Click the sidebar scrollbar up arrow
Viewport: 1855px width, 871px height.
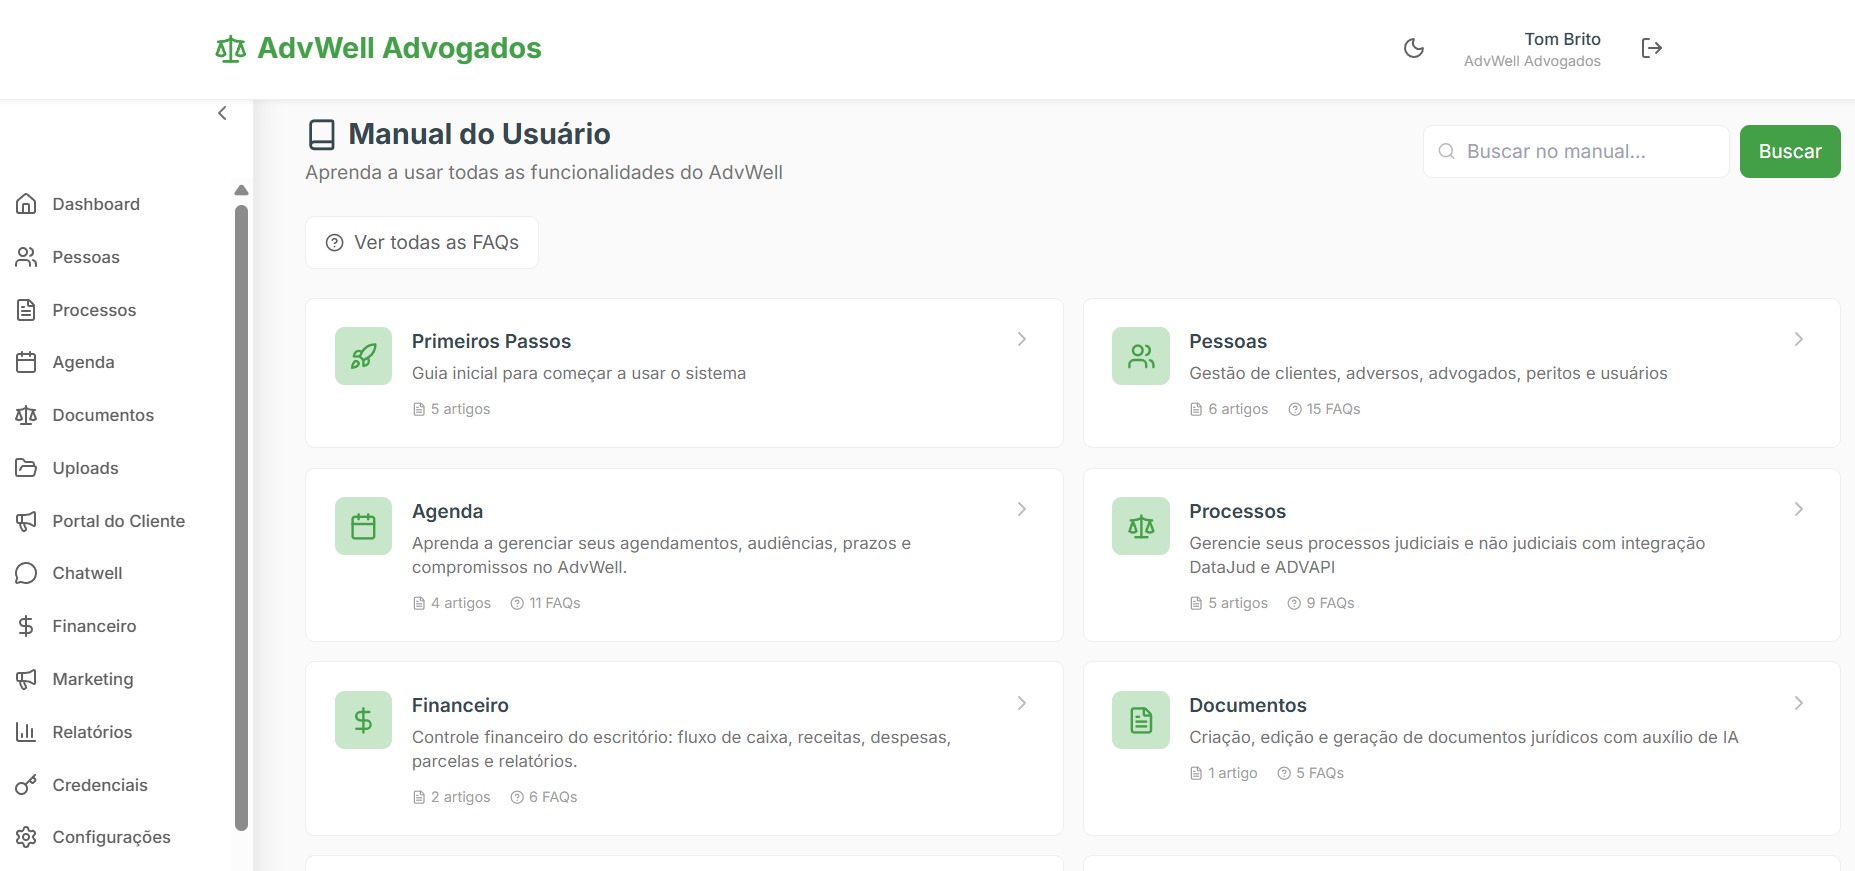(241, 190)
